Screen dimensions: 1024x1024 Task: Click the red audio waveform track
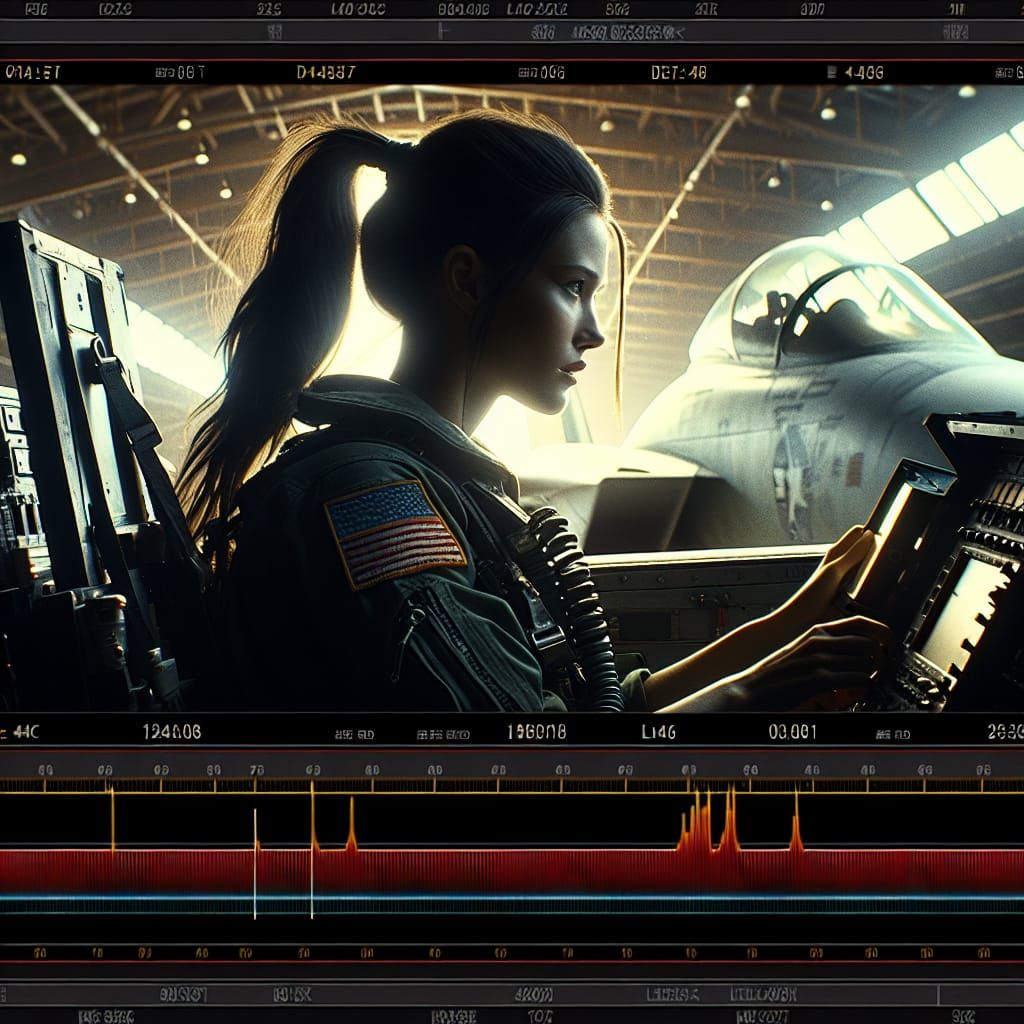point(500,870)
